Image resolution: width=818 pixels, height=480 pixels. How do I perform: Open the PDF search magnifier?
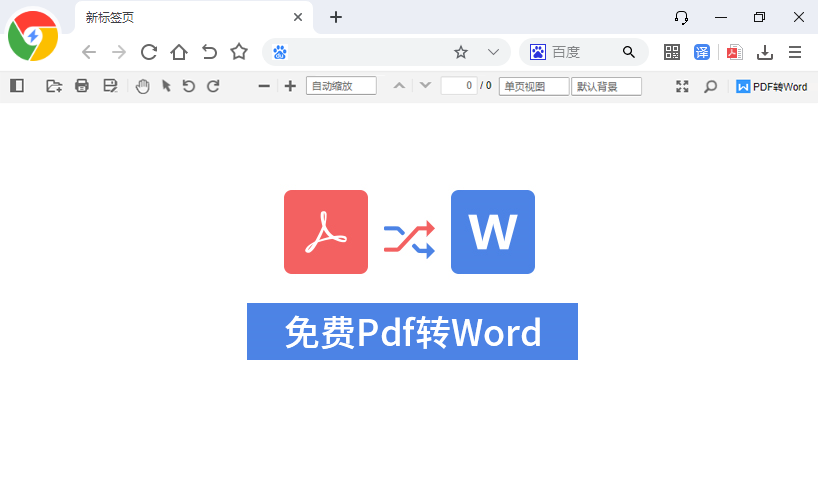710,86
